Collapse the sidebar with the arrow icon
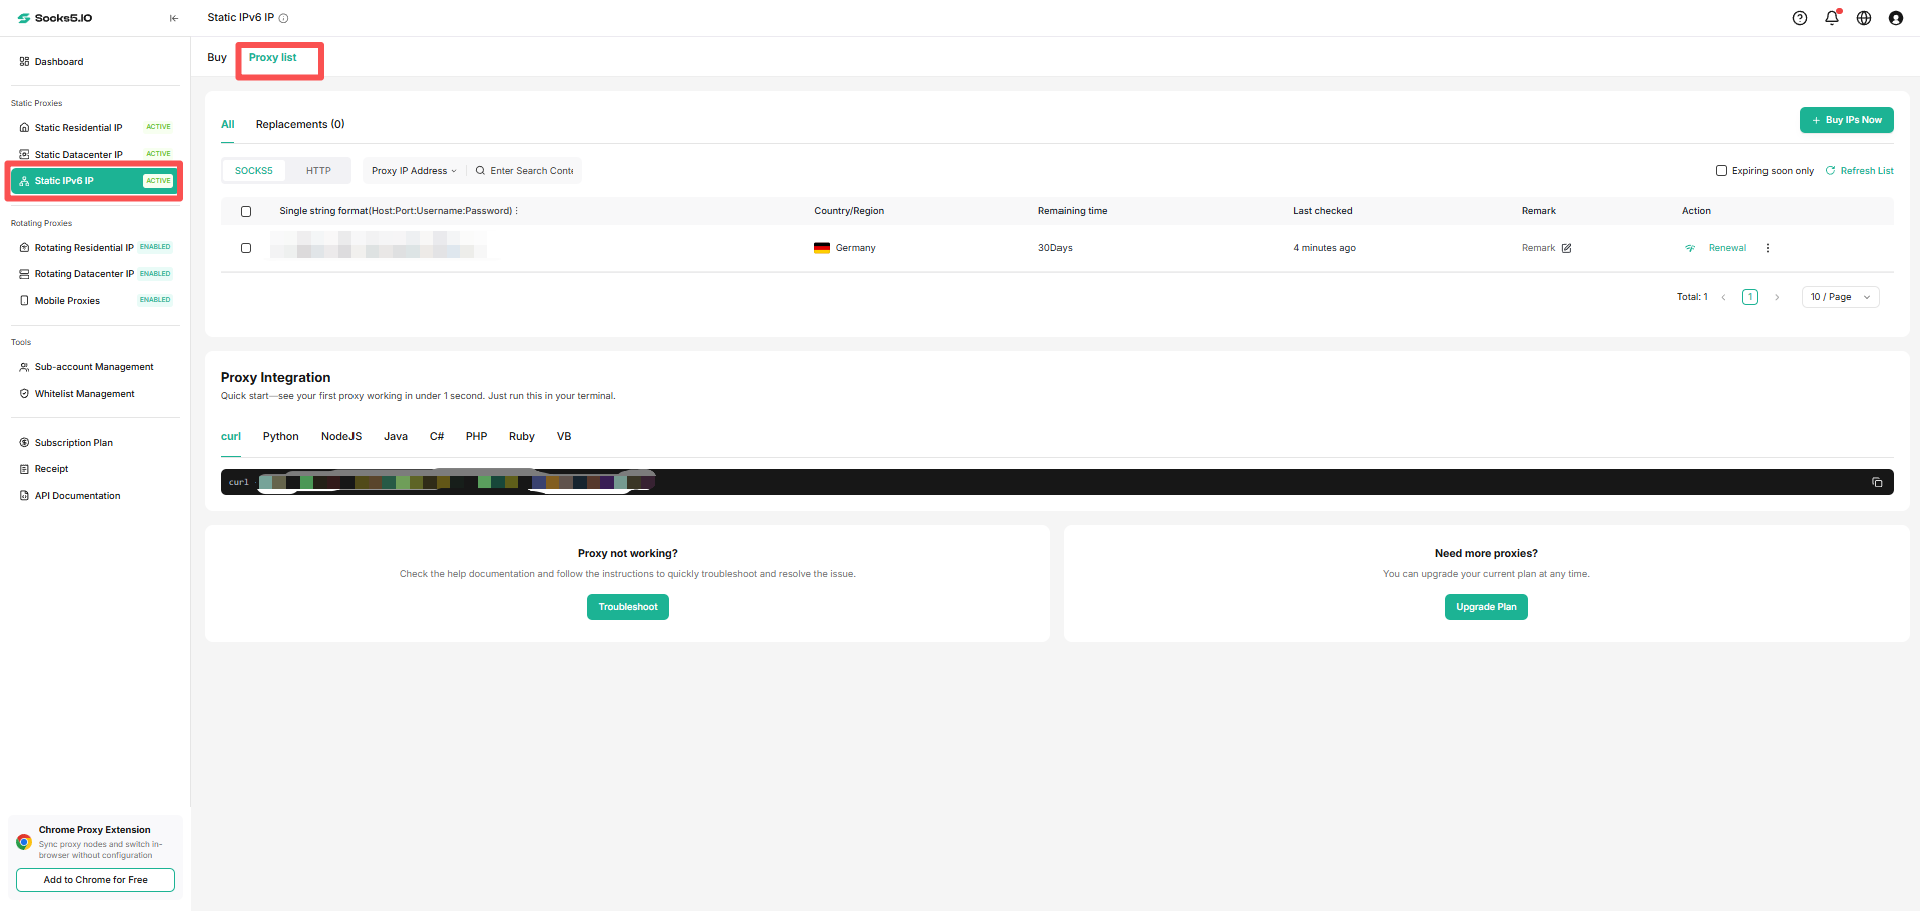The width and height of the screenshot is (1920, 911). [x=174, y=18]
